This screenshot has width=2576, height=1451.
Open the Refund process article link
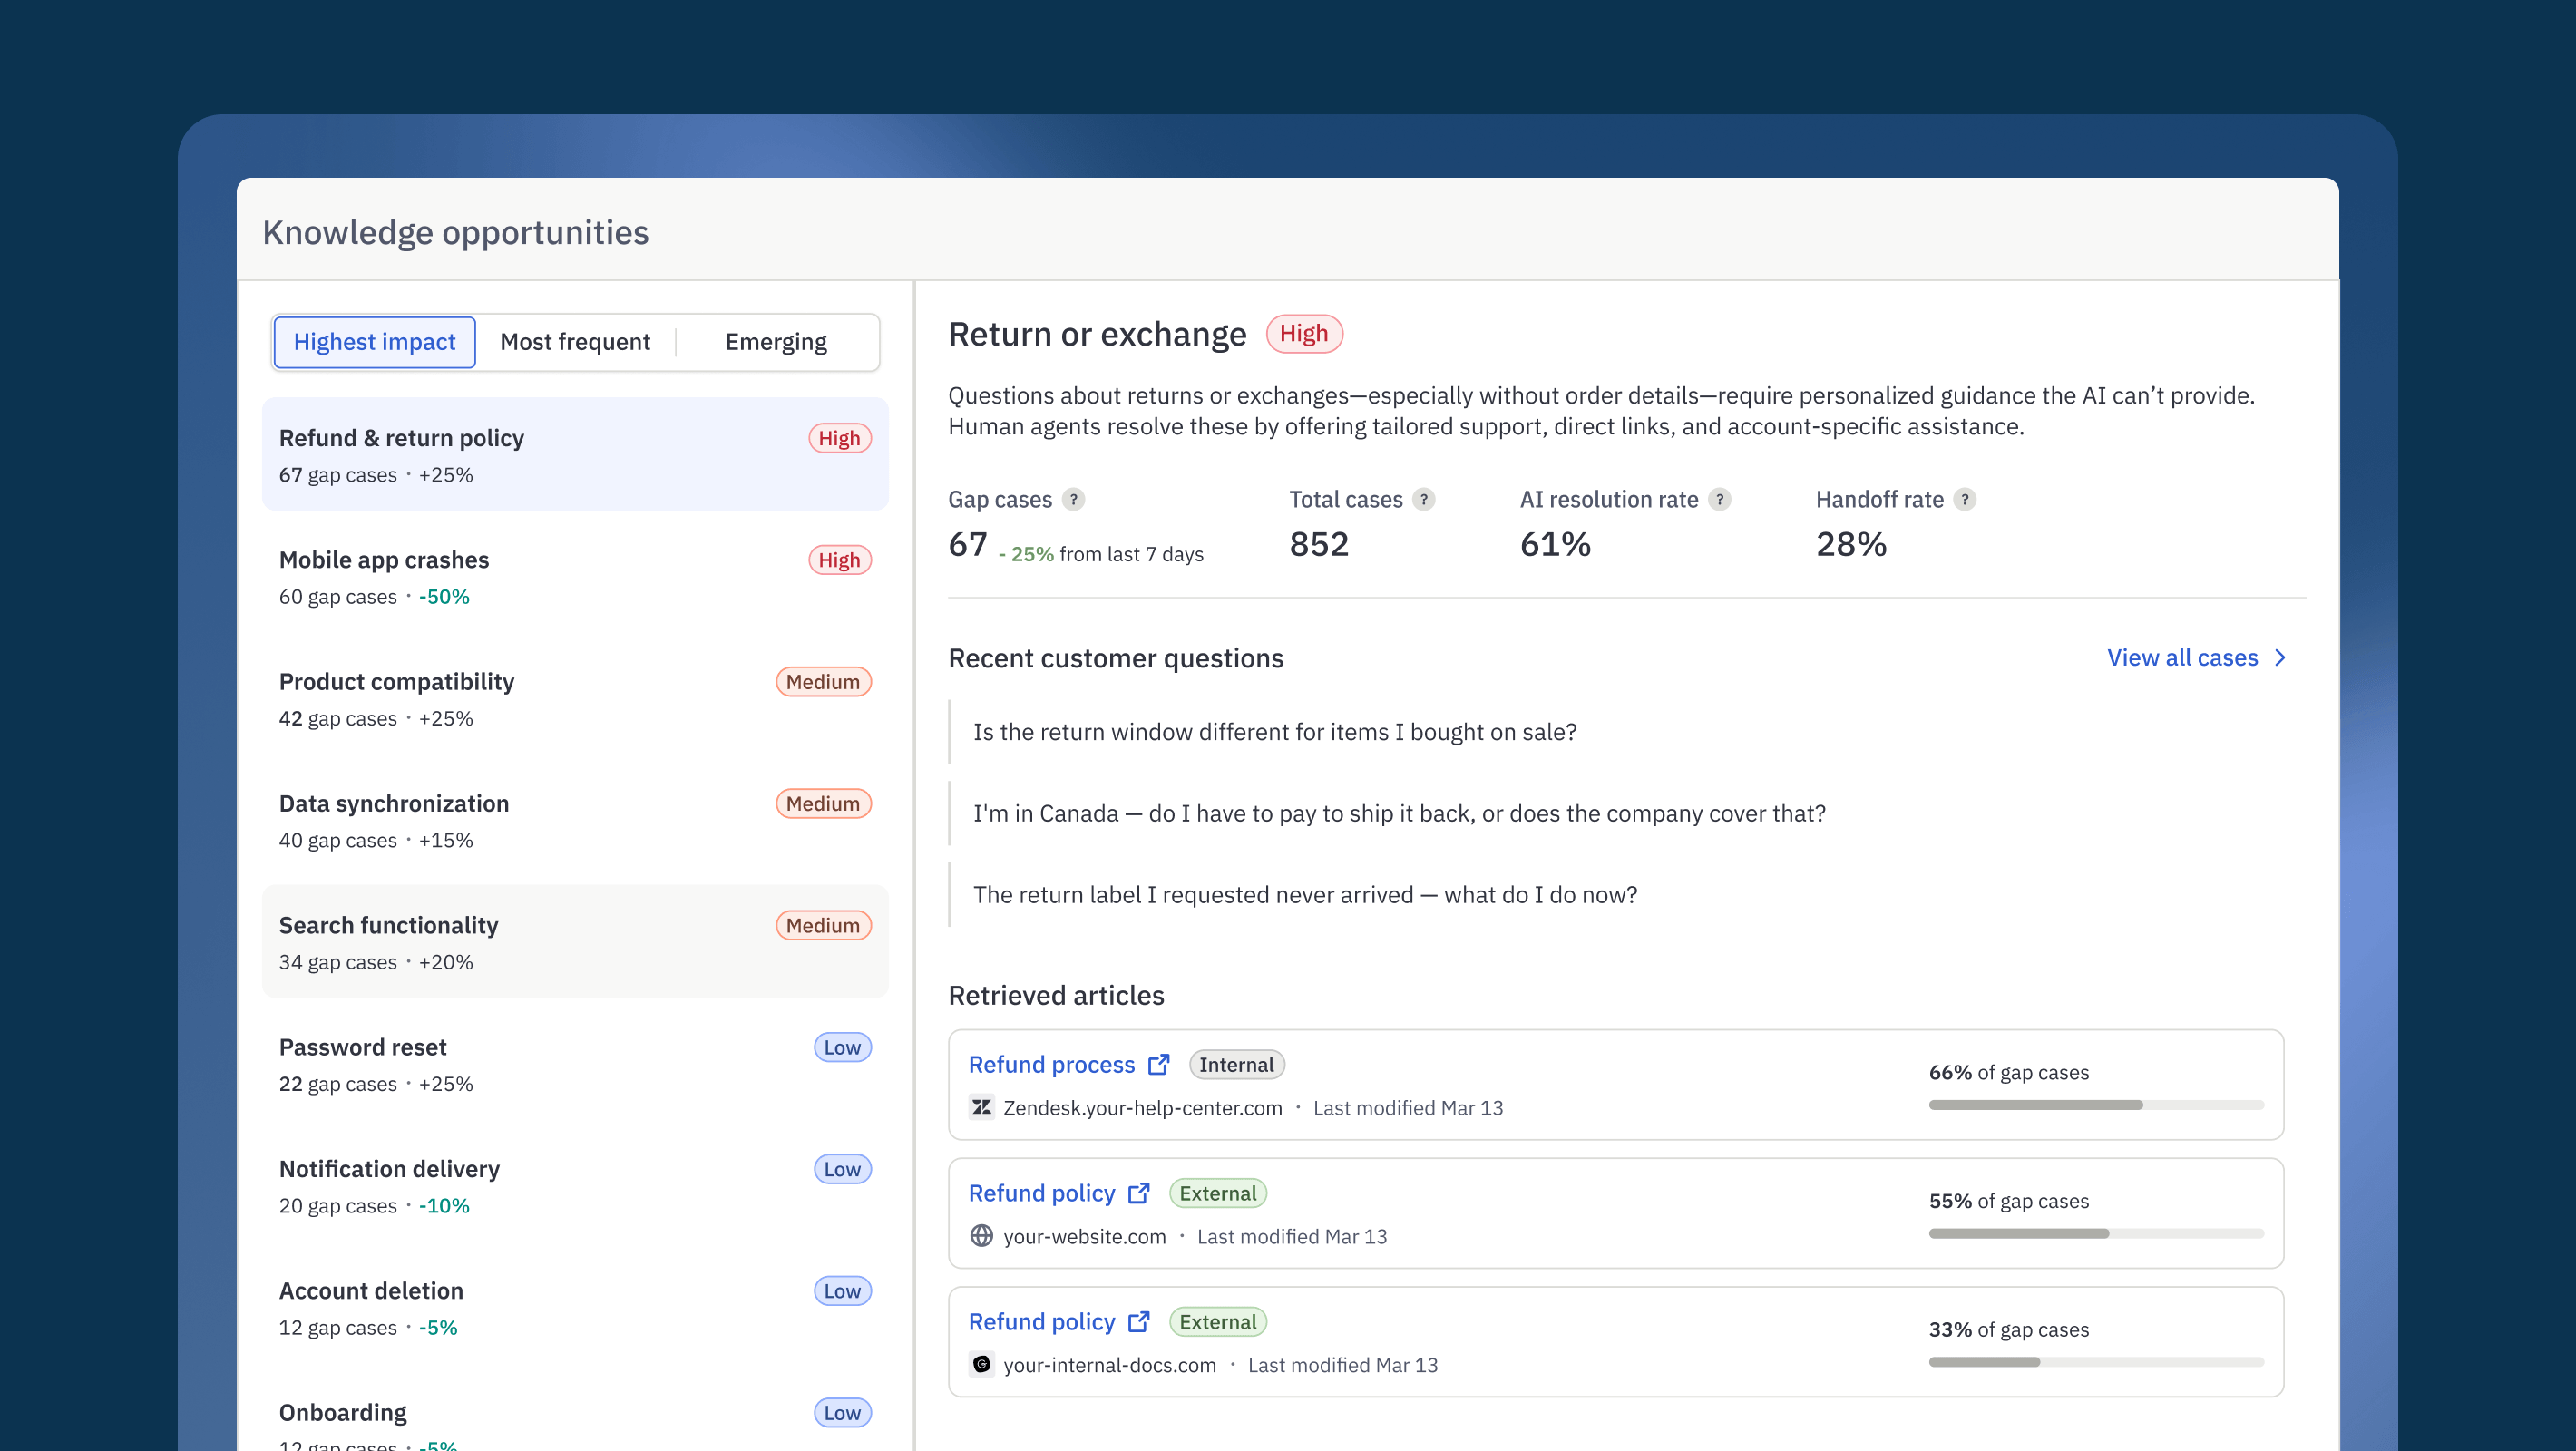[1051, 1064]
